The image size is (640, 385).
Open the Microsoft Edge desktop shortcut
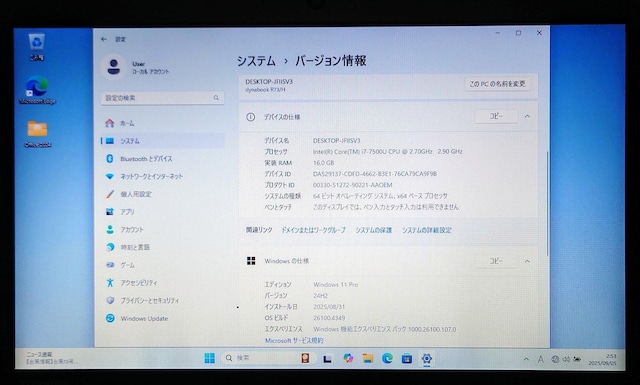(37, 90)
